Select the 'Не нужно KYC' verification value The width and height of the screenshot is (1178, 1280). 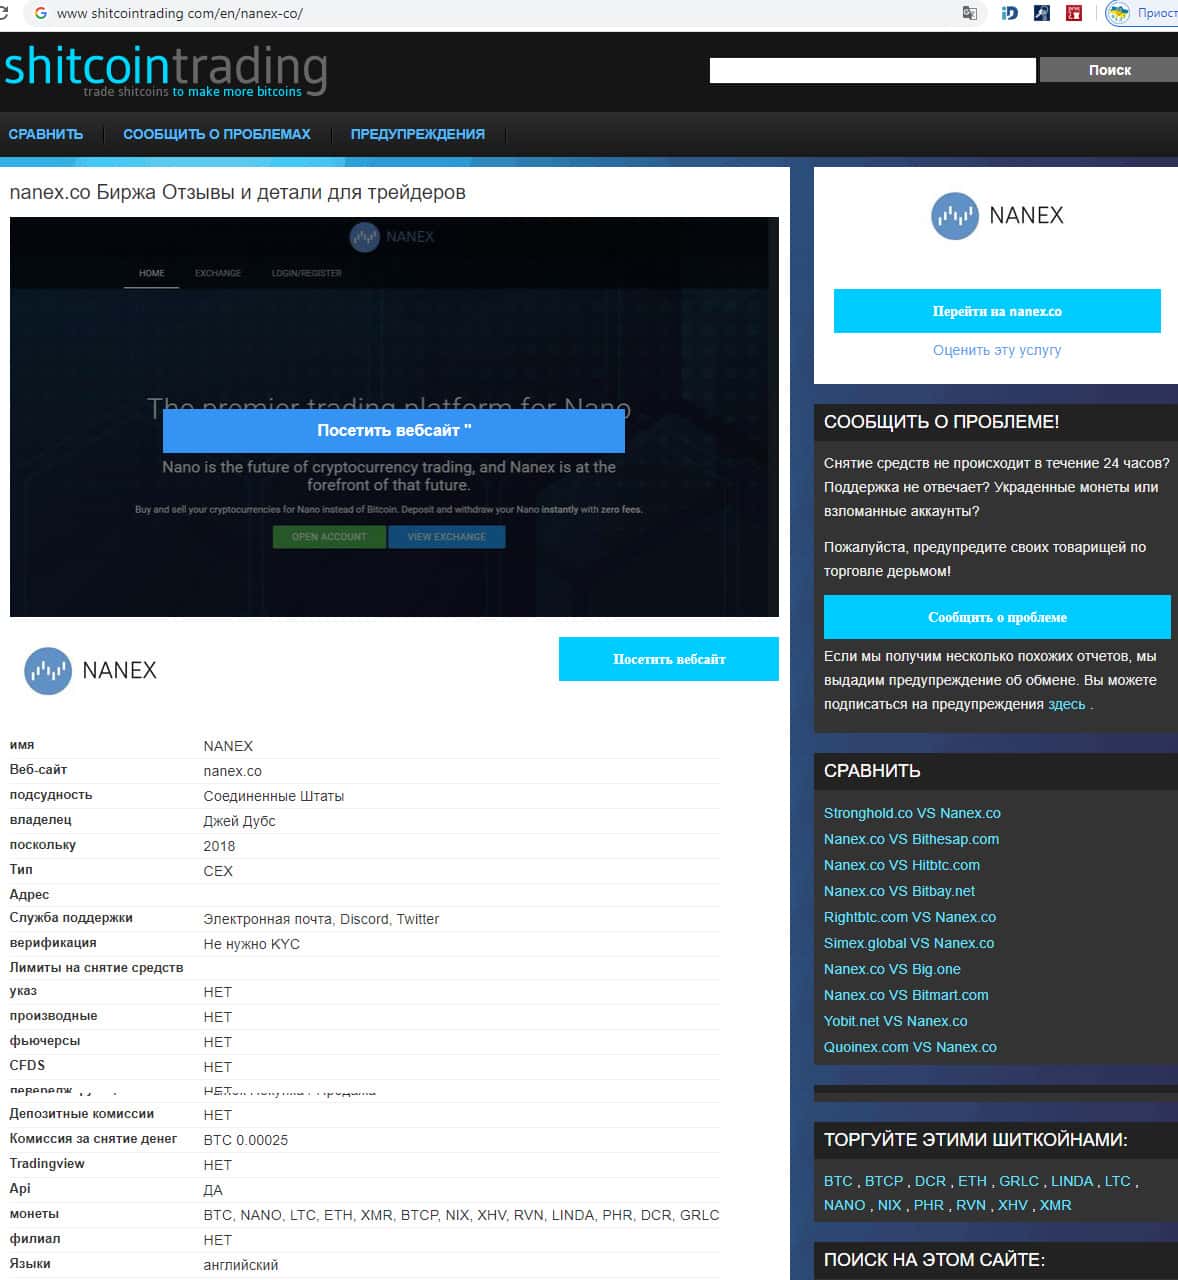click(x=251, y=944)
